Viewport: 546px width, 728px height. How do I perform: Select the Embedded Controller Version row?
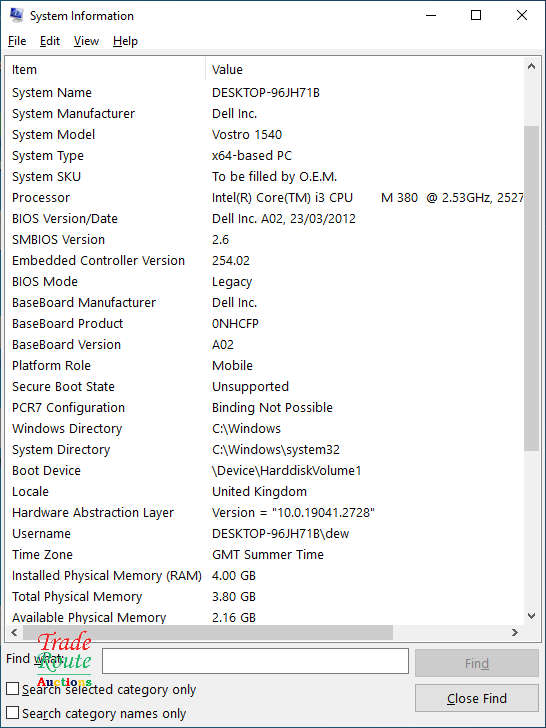265,260
